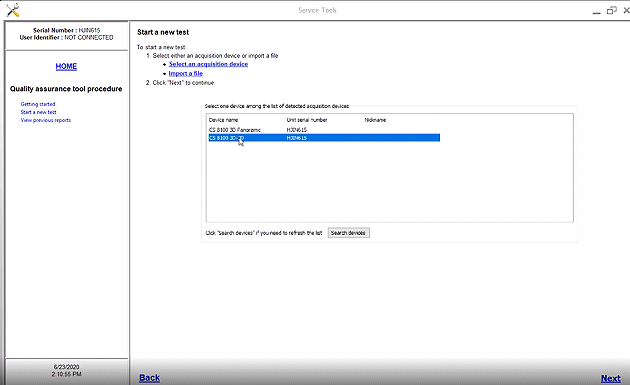
Task: Close the Service Tools window
Action: click(626, 11)
